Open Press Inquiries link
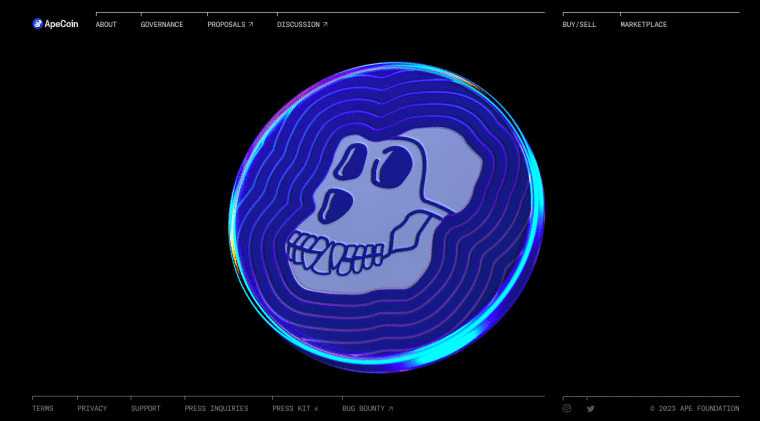Image resolution: width=760 pixels, height=421 pixels. click(216, 408)
